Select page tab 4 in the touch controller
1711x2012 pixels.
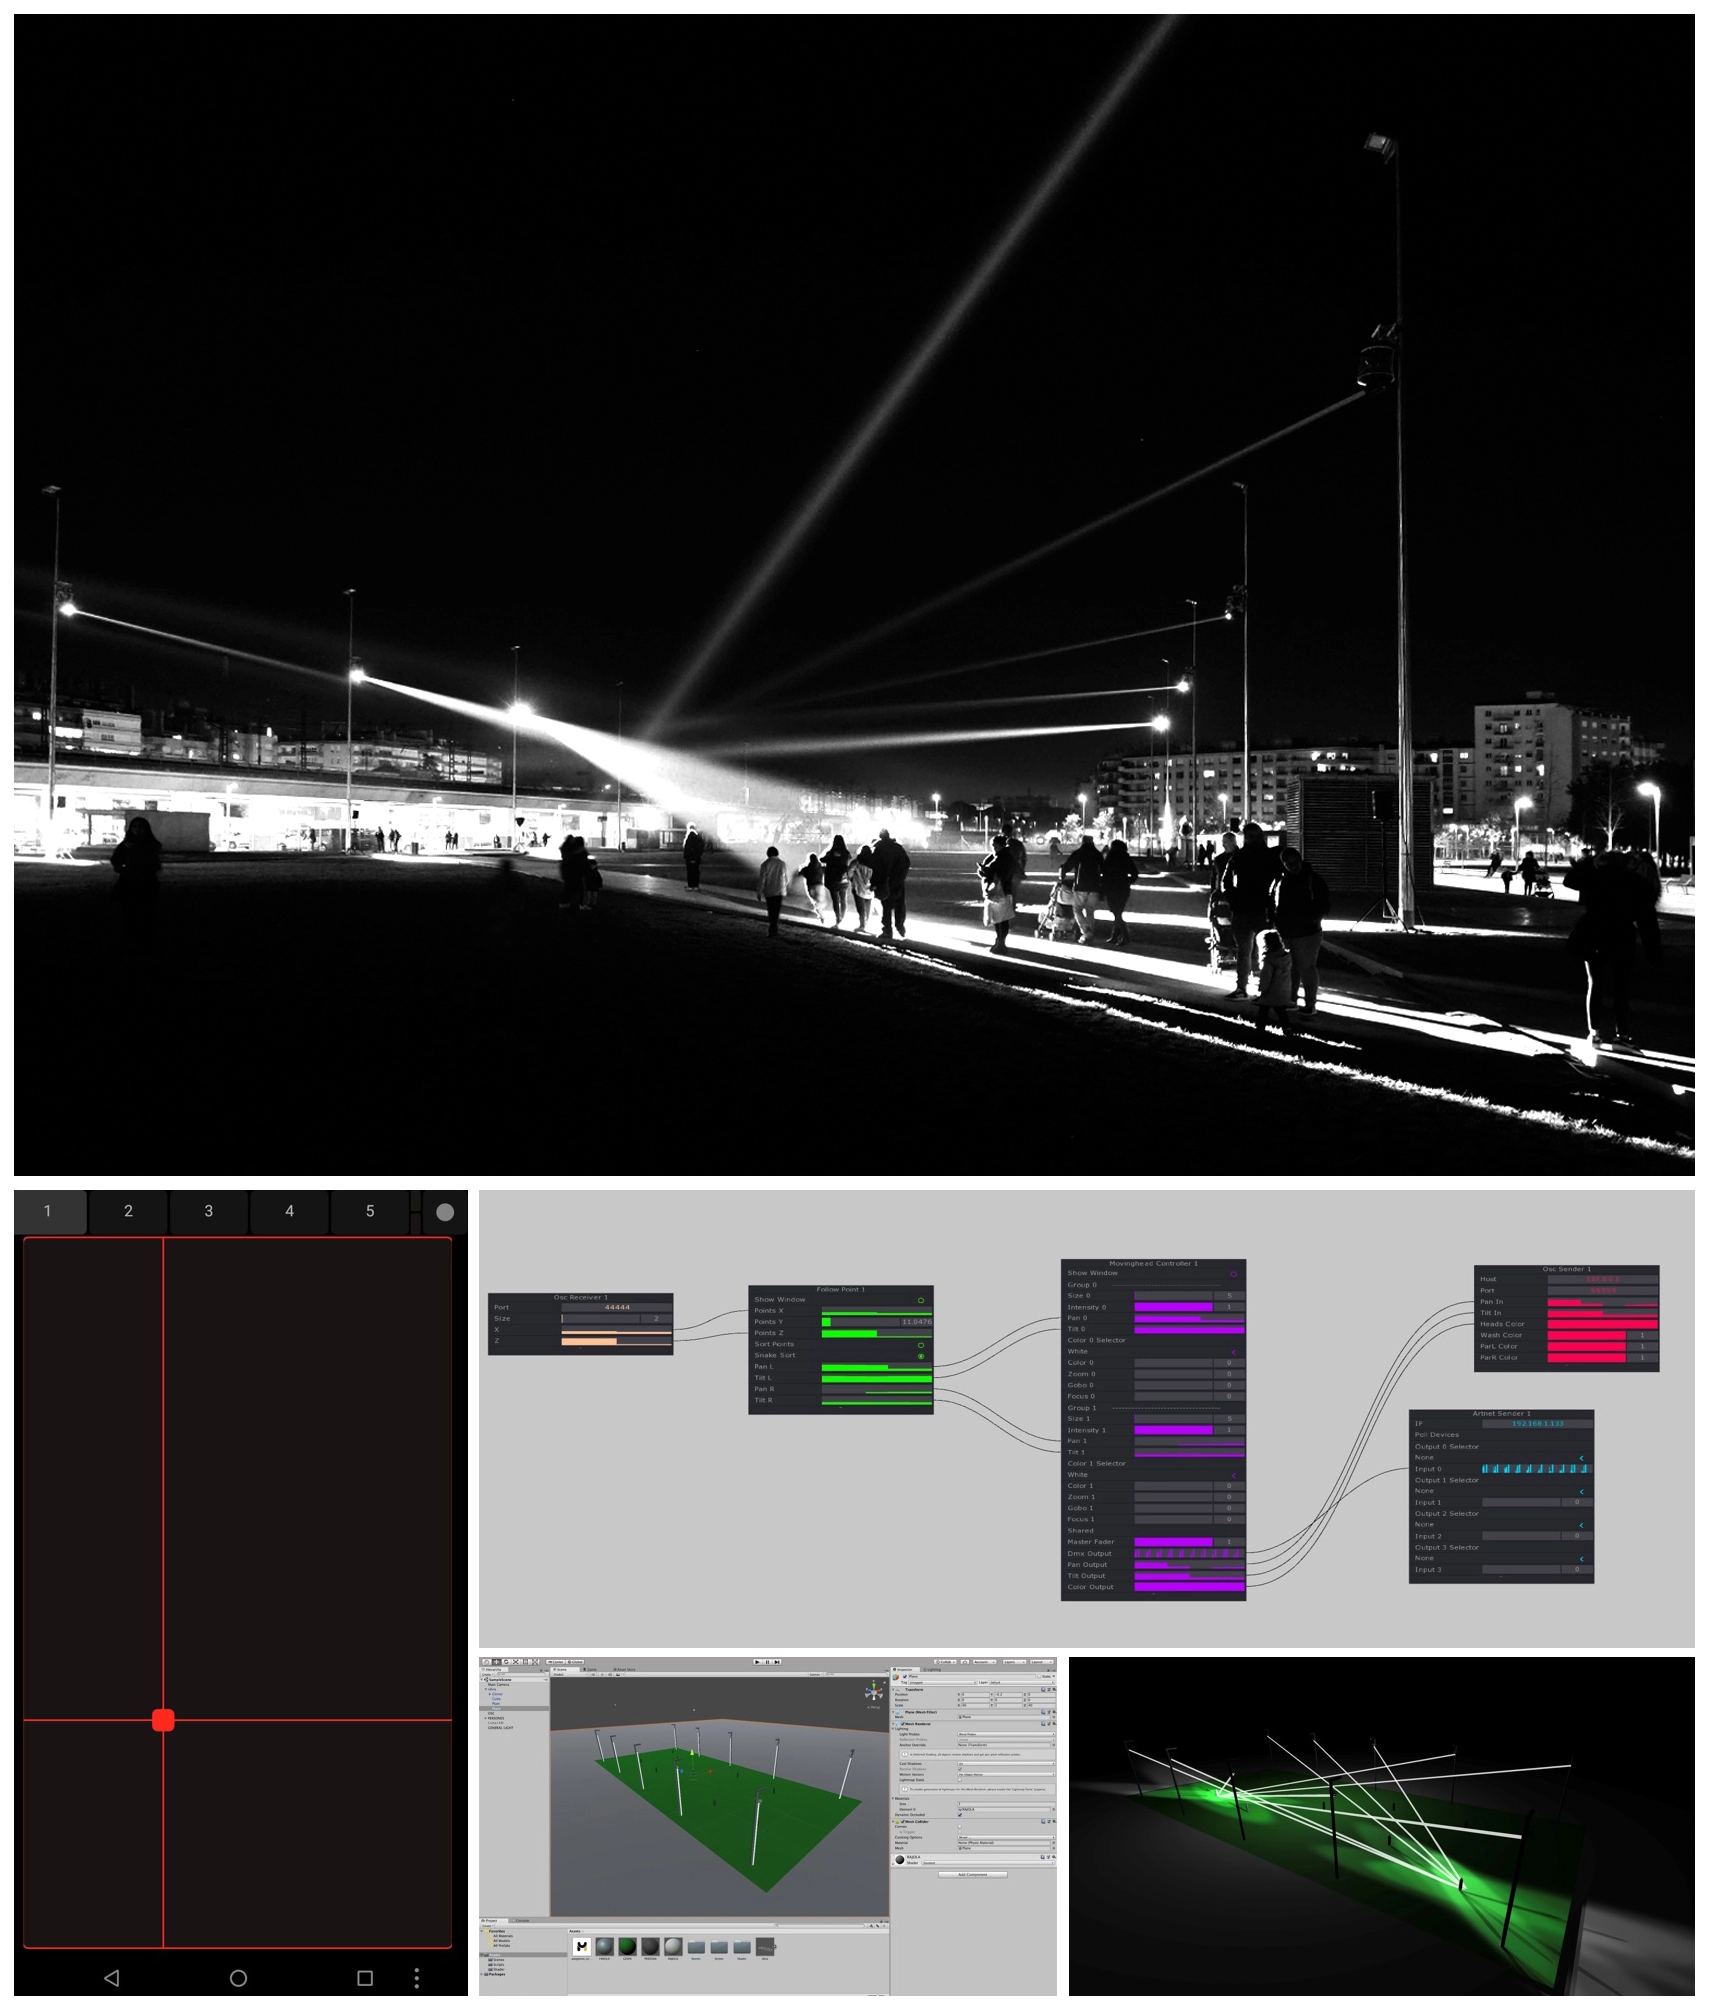pos(289,1211)
